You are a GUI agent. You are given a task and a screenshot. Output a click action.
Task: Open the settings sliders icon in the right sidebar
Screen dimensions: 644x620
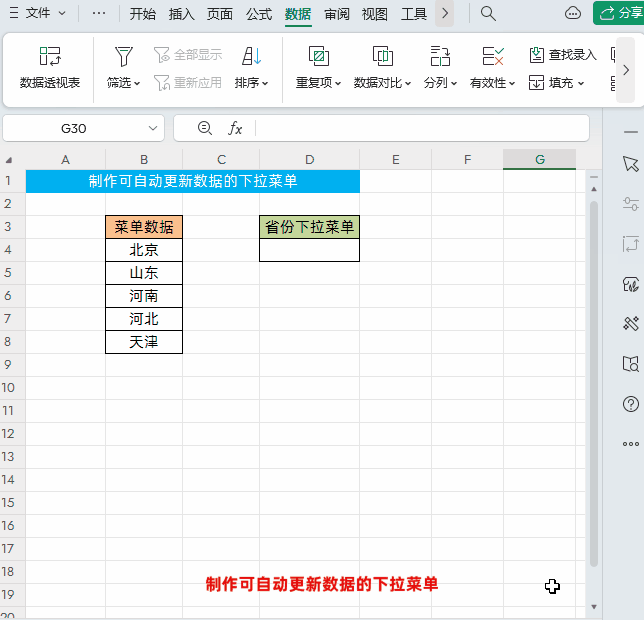pos(630,204)
